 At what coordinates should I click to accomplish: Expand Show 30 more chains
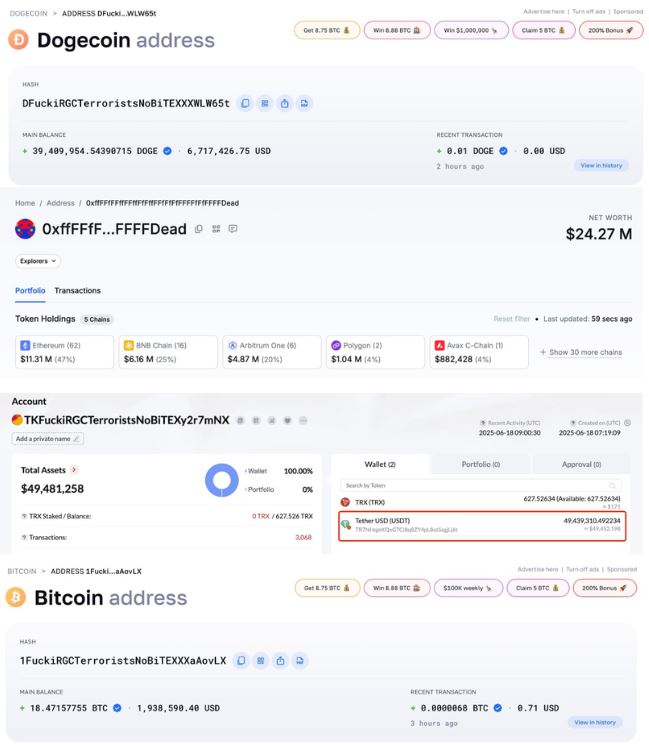click(581, 352)
